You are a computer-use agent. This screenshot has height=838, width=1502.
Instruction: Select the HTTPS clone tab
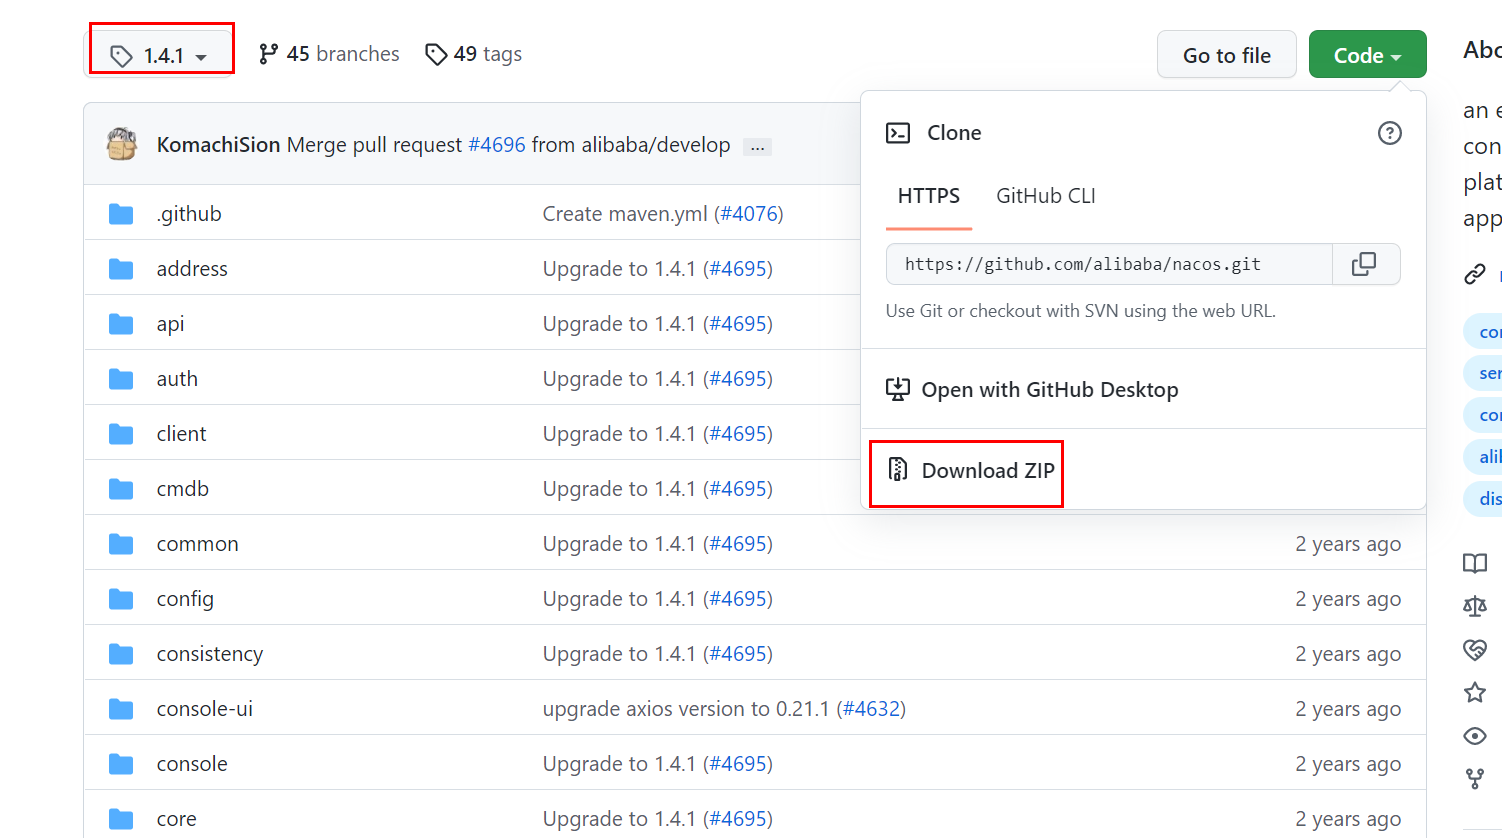[929, 196]
